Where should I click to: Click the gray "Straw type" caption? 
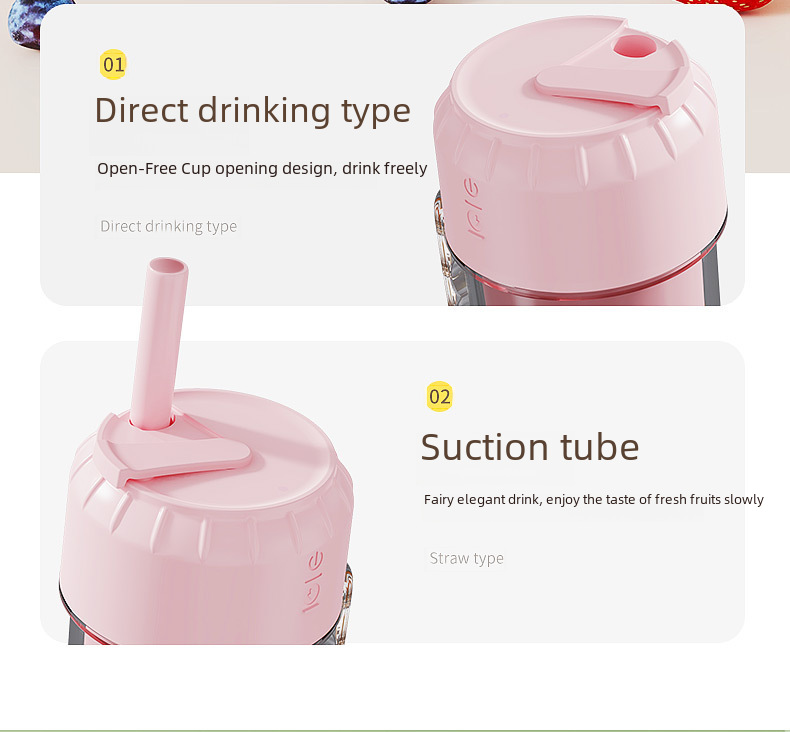coord(467,558)
